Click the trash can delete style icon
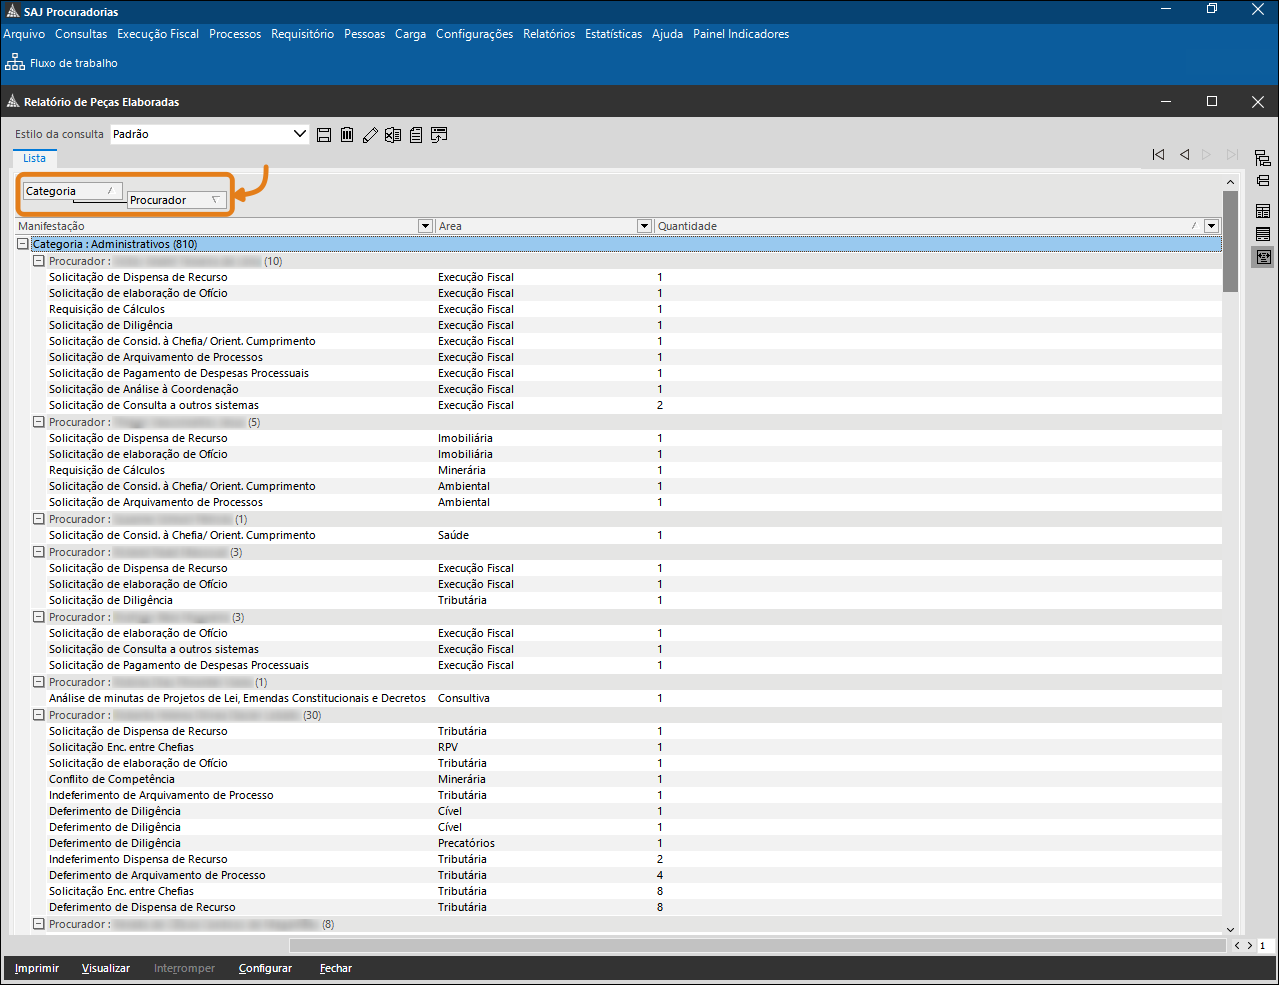 (347, 135)
